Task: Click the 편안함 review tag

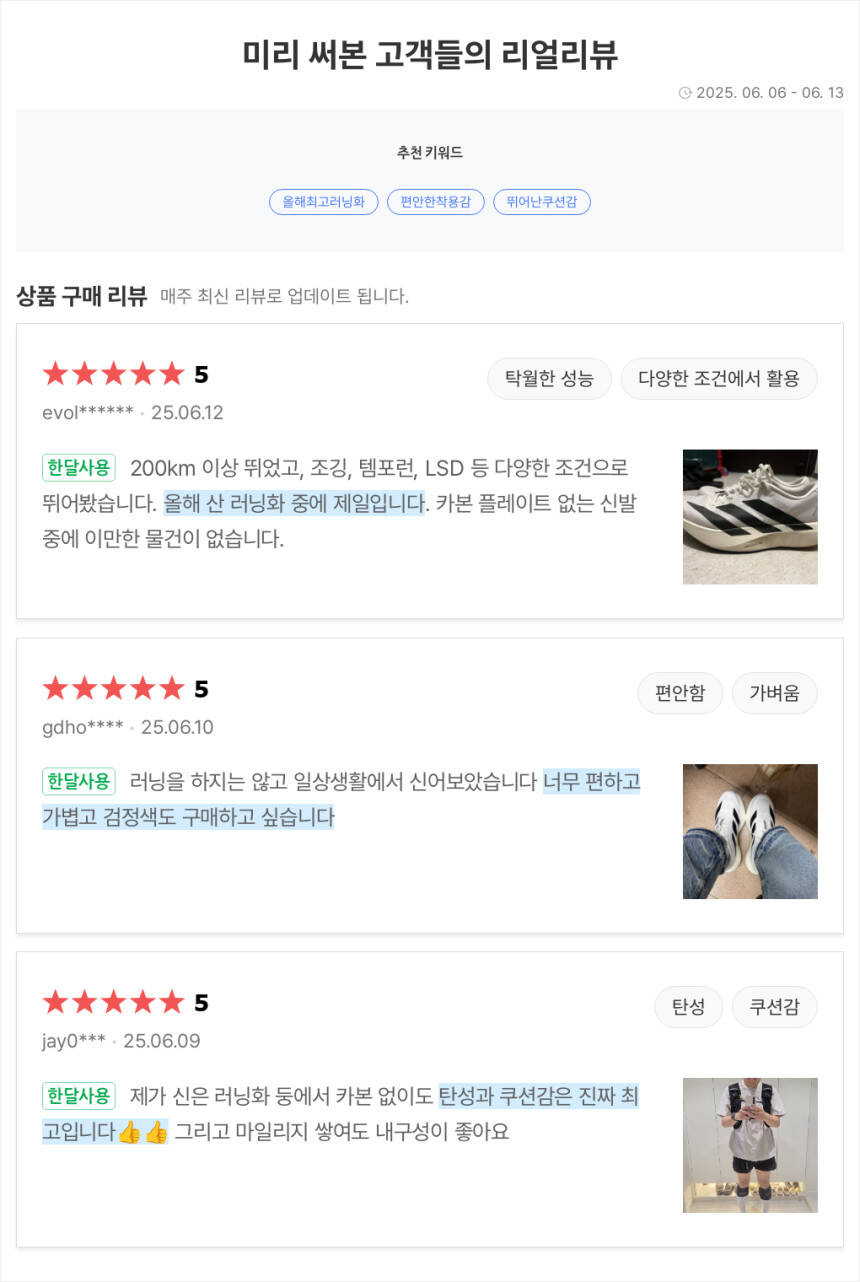Action: 679,693
